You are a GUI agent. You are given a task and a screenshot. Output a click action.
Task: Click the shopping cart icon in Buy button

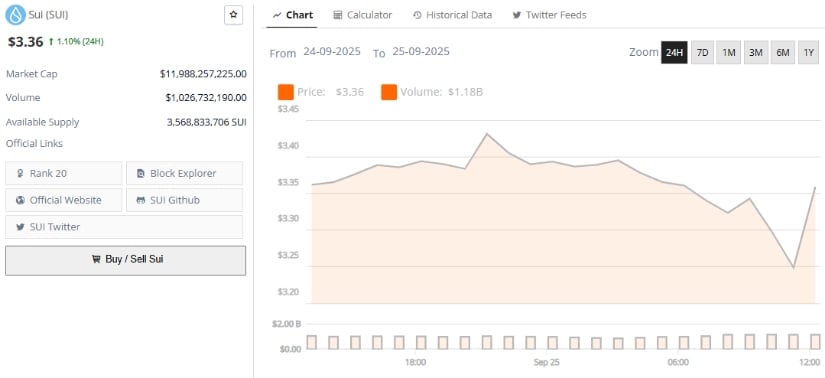point(96,259)
